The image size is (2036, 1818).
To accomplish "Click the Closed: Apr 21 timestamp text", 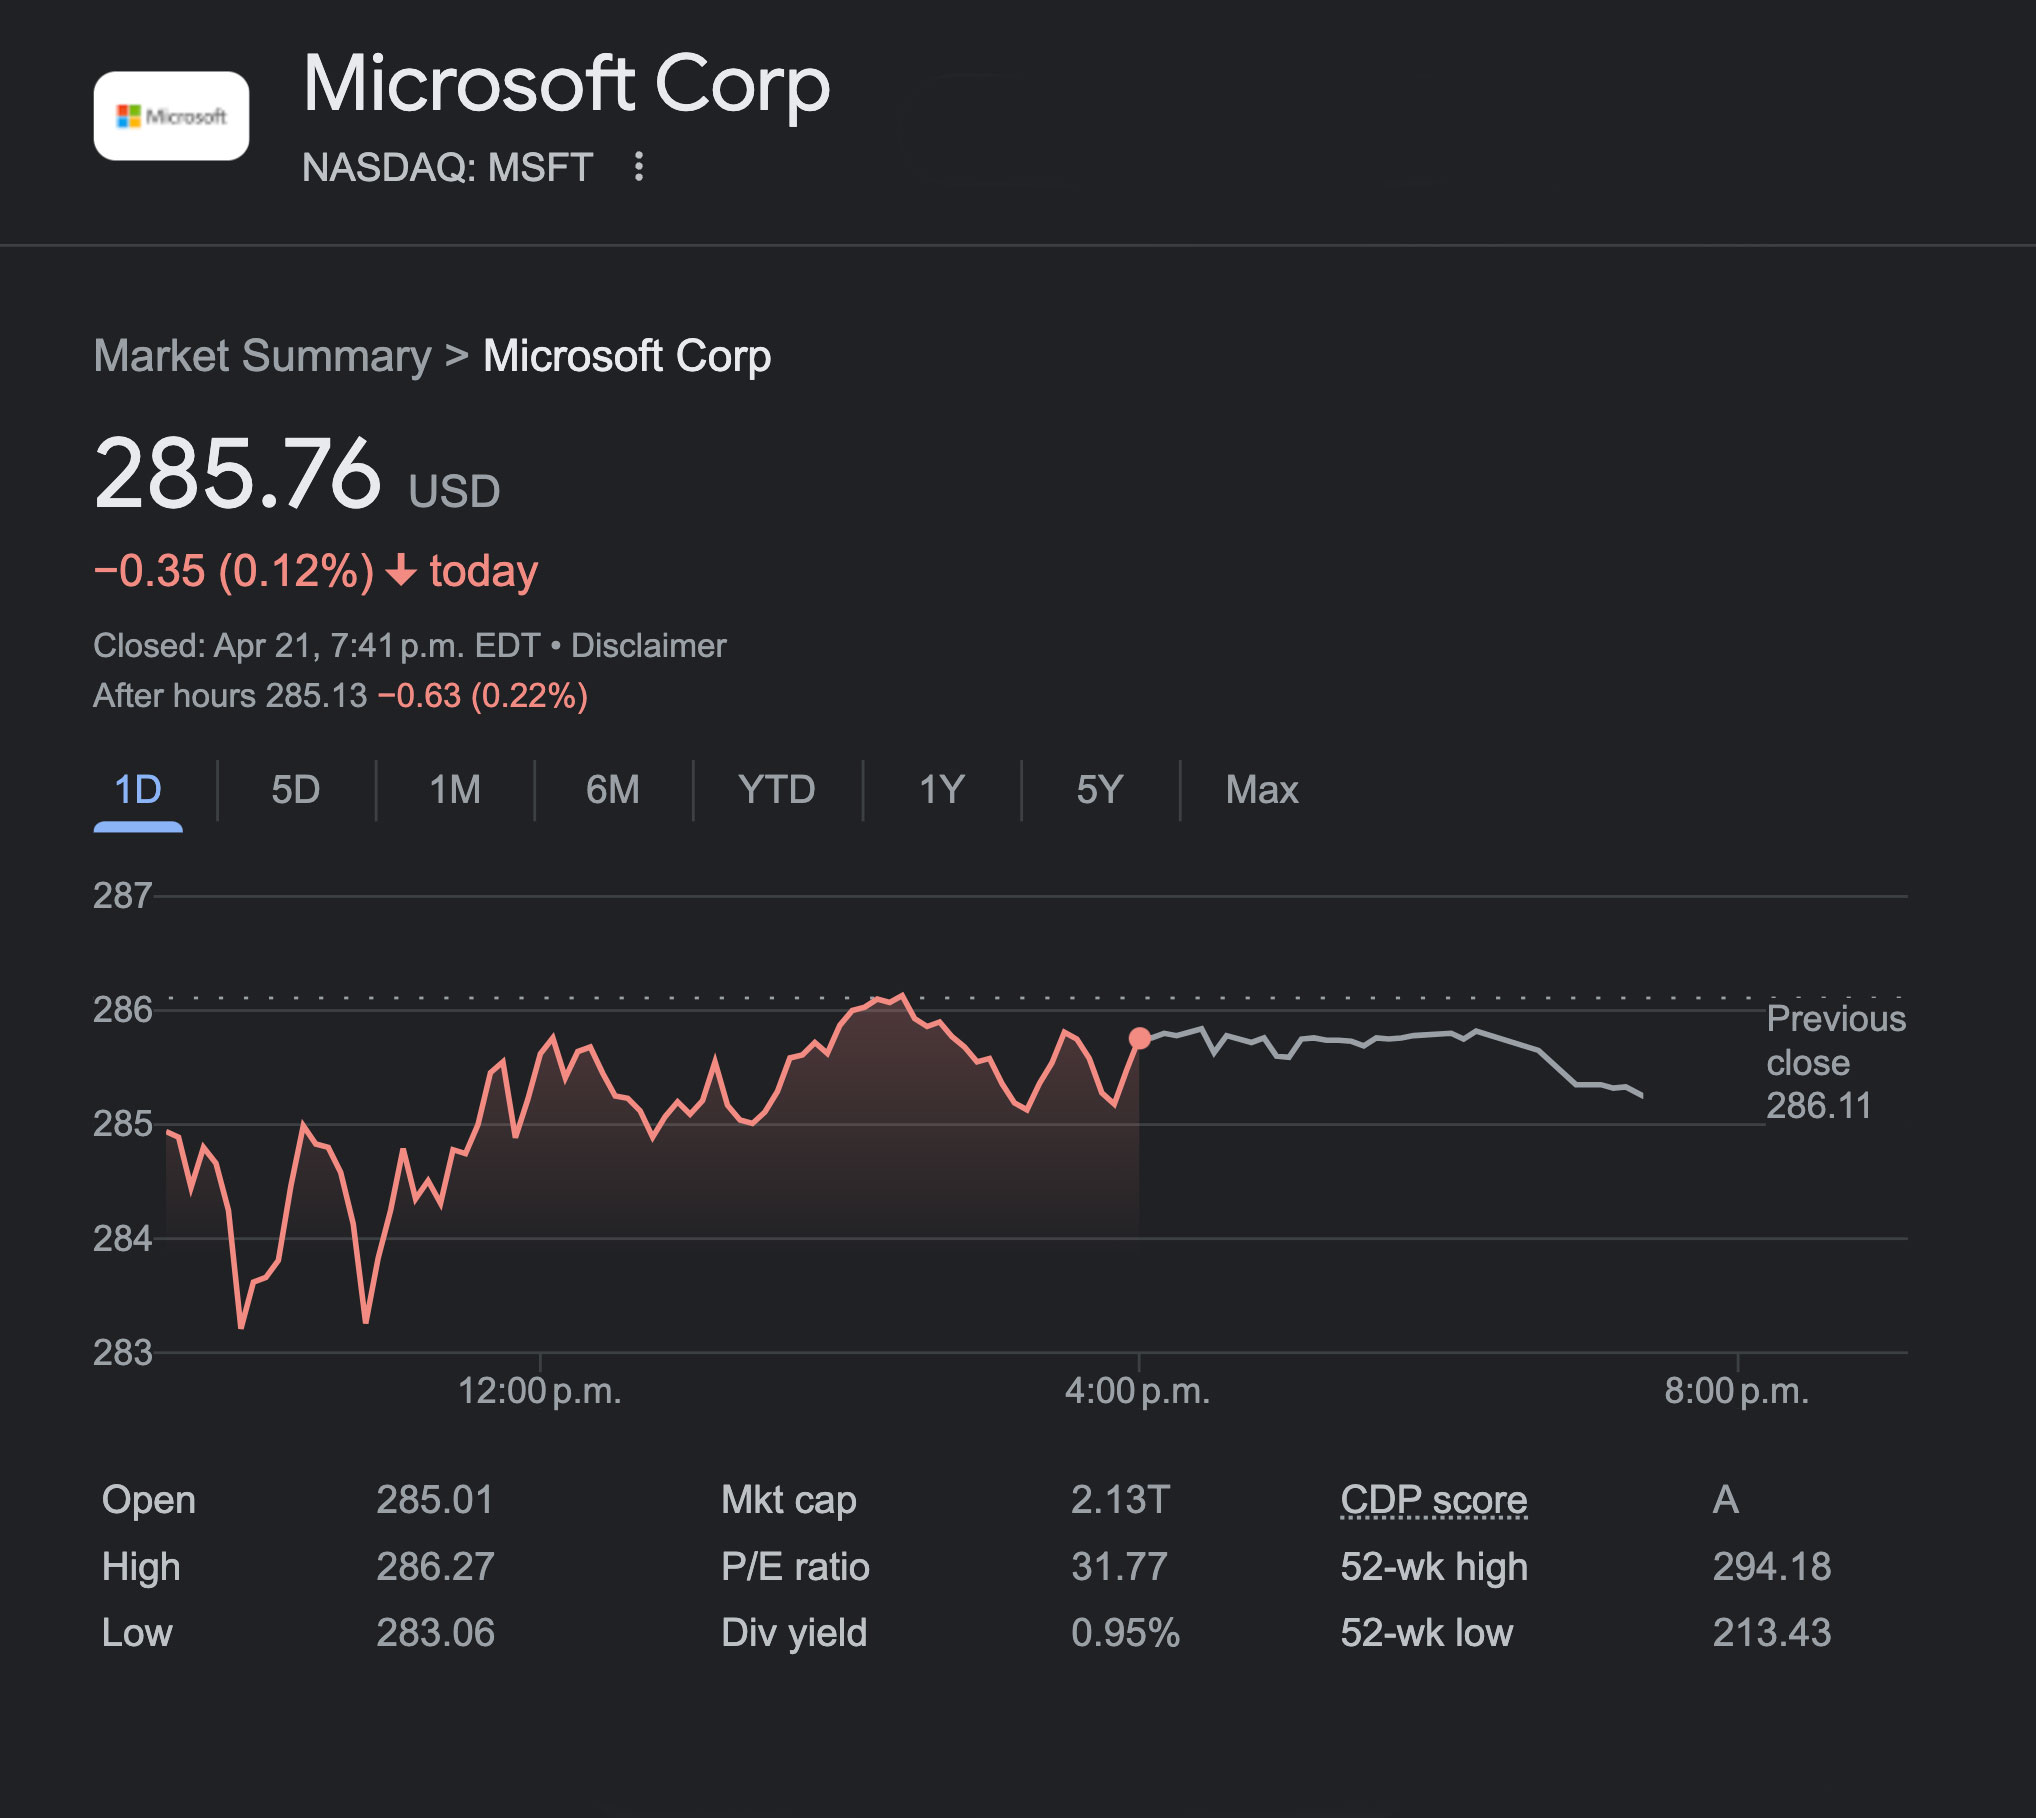I will coord(317,646).
